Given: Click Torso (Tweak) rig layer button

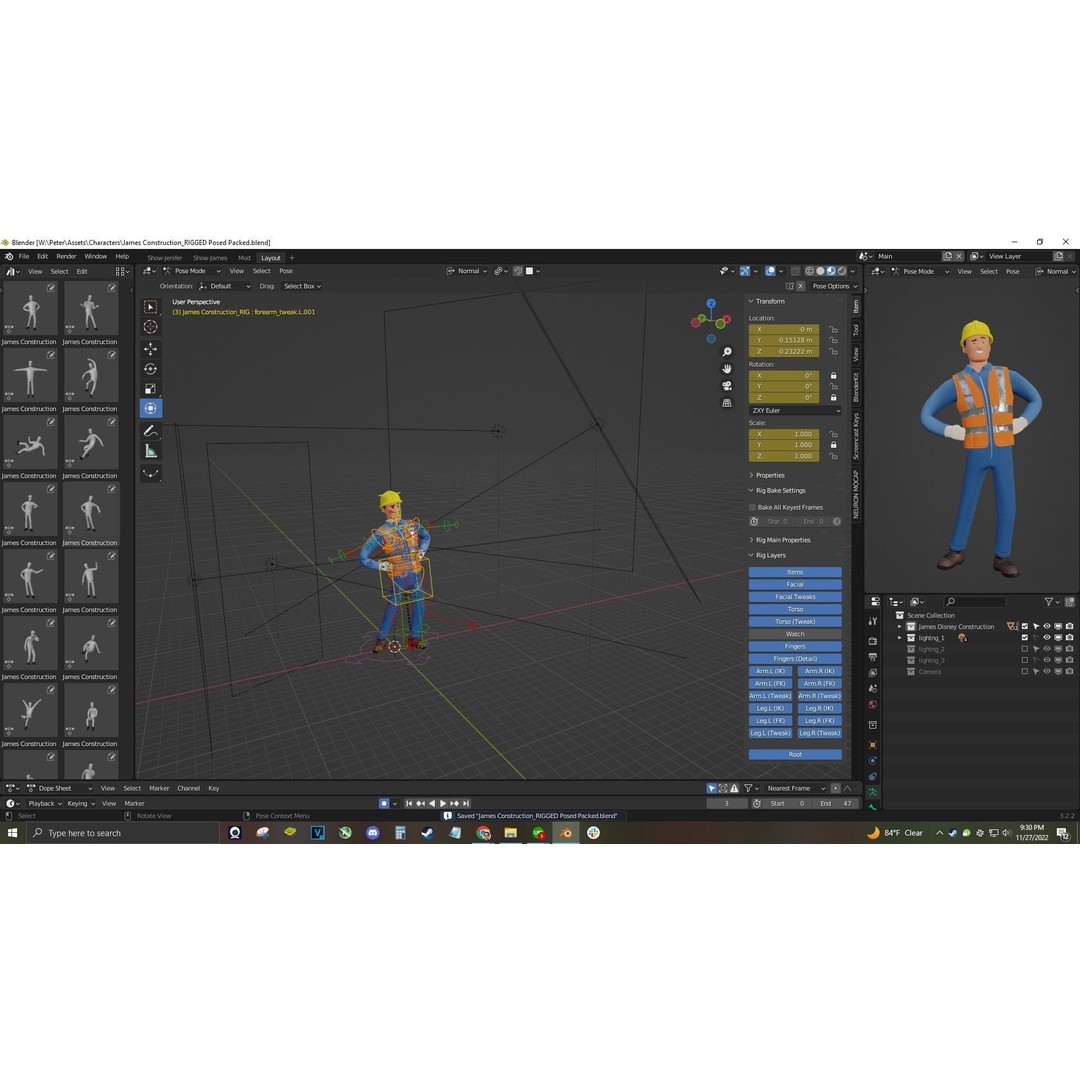Looking at the screenshot, I should pos(795,621).
